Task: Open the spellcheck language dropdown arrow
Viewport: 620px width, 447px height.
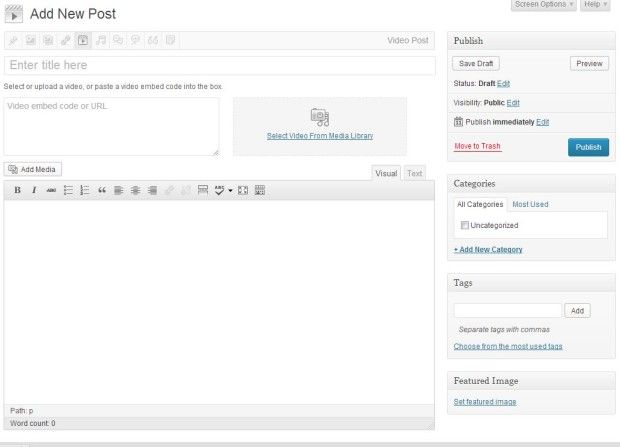Action: [230, 190]
